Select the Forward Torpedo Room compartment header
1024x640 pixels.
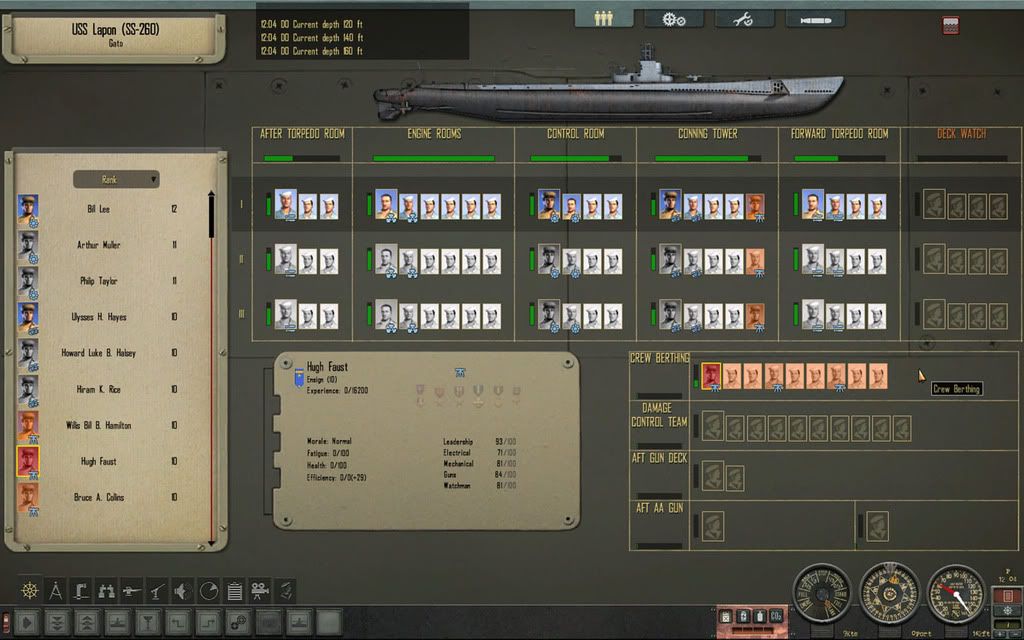click(x=840, y=134)
